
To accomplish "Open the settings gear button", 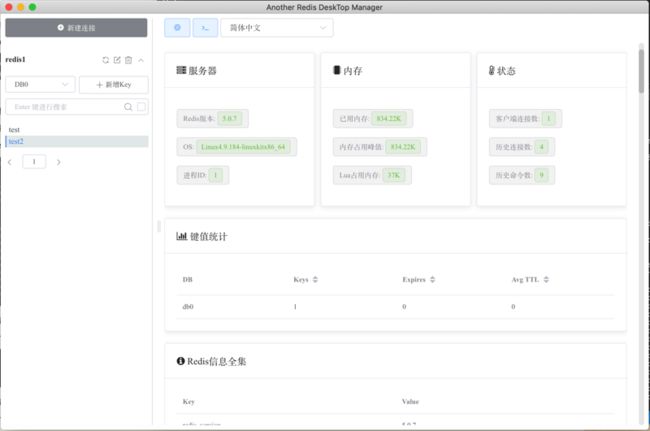I will [177, 28].
